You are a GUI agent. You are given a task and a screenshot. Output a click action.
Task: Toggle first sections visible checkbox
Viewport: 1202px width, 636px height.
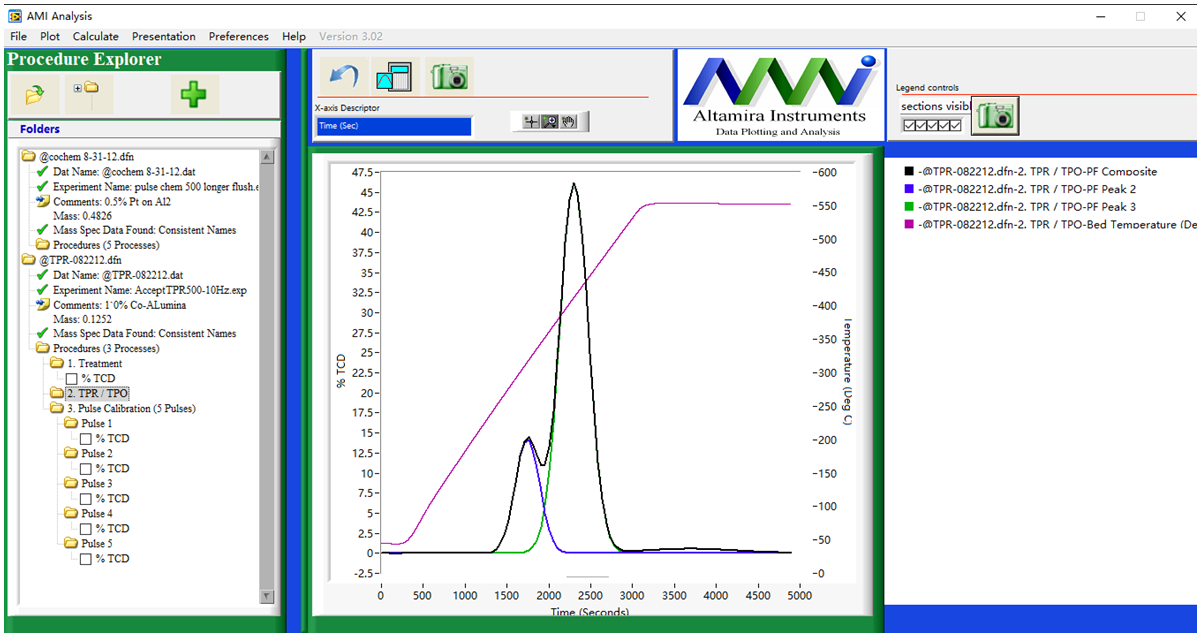click(x=909, y=125)
